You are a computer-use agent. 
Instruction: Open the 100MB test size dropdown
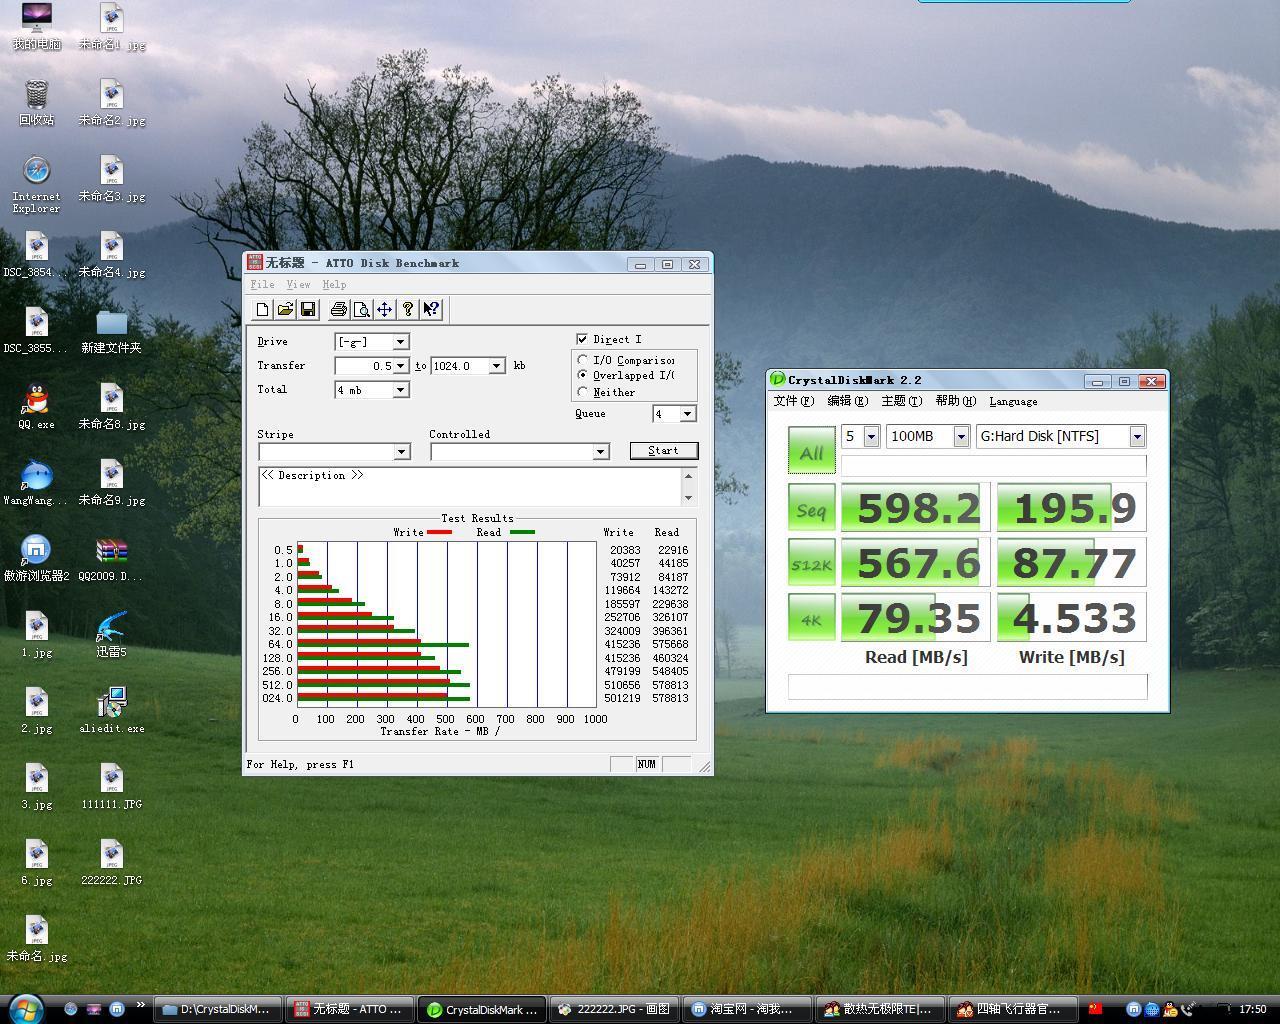[960, 437]
